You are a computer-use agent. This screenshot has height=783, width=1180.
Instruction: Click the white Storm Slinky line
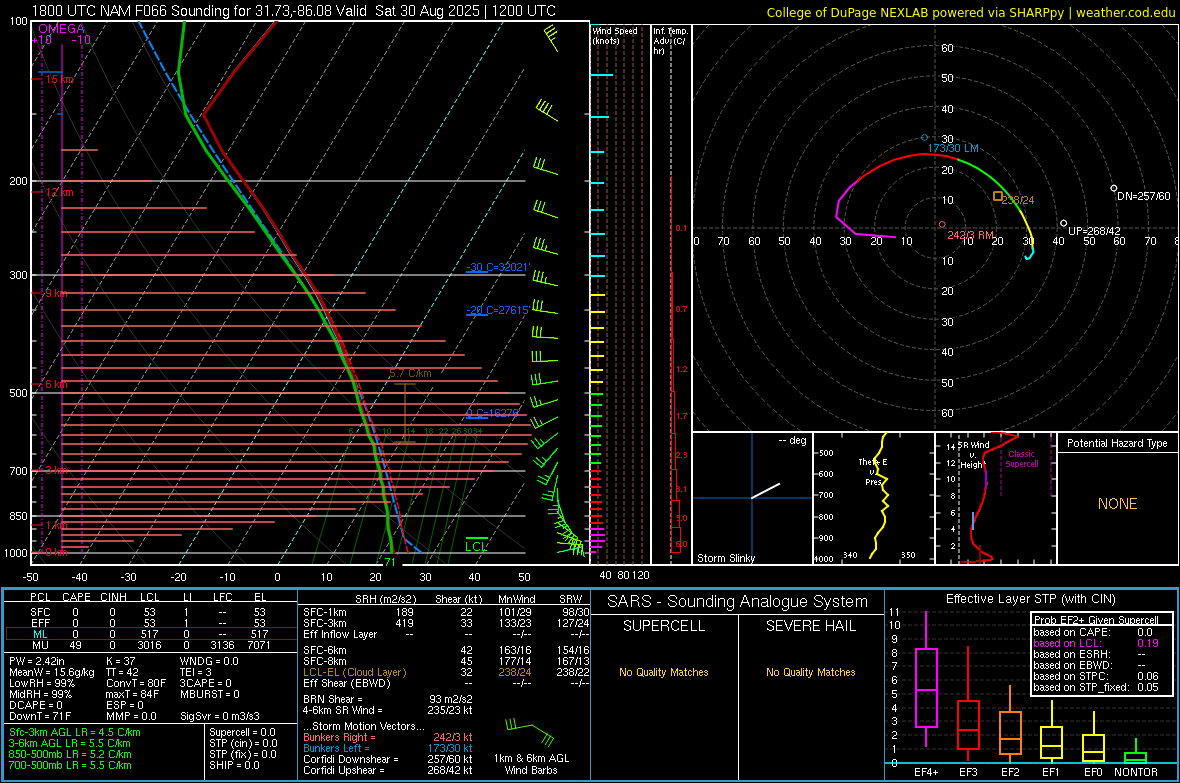click(x=765, y=491)
